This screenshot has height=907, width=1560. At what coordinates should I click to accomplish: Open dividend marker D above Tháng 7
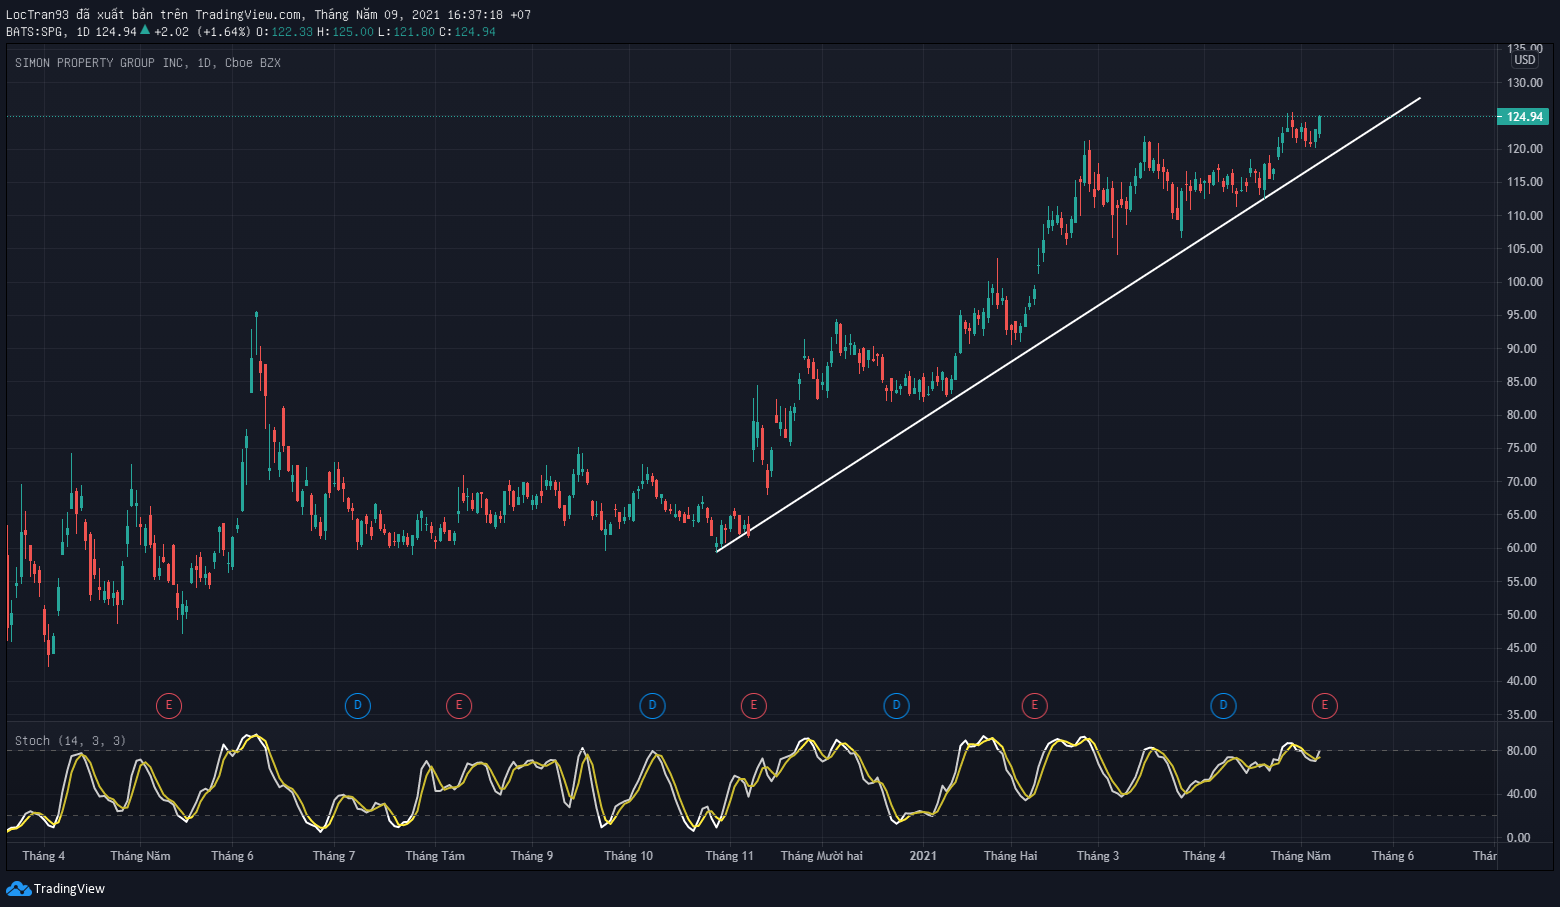[x=357, y=706]
